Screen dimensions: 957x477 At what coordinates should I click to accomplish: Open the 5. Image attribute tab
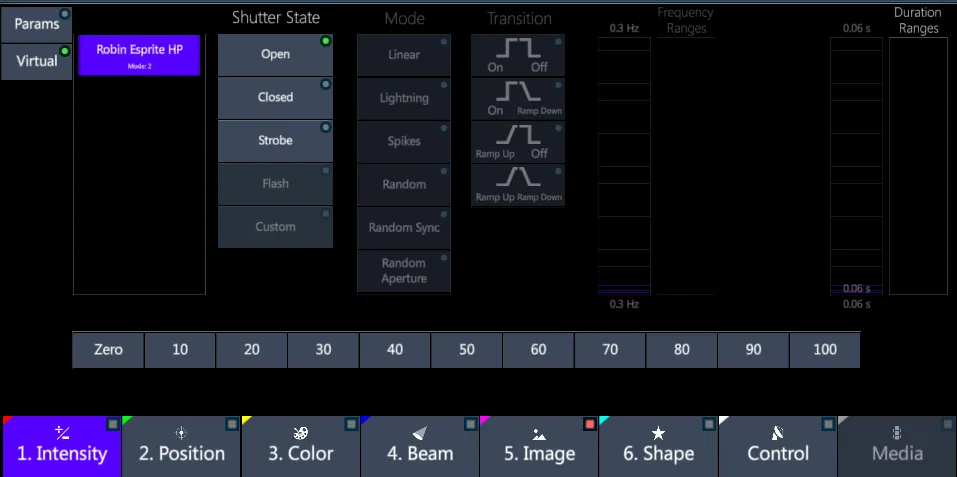coord(539,447)
